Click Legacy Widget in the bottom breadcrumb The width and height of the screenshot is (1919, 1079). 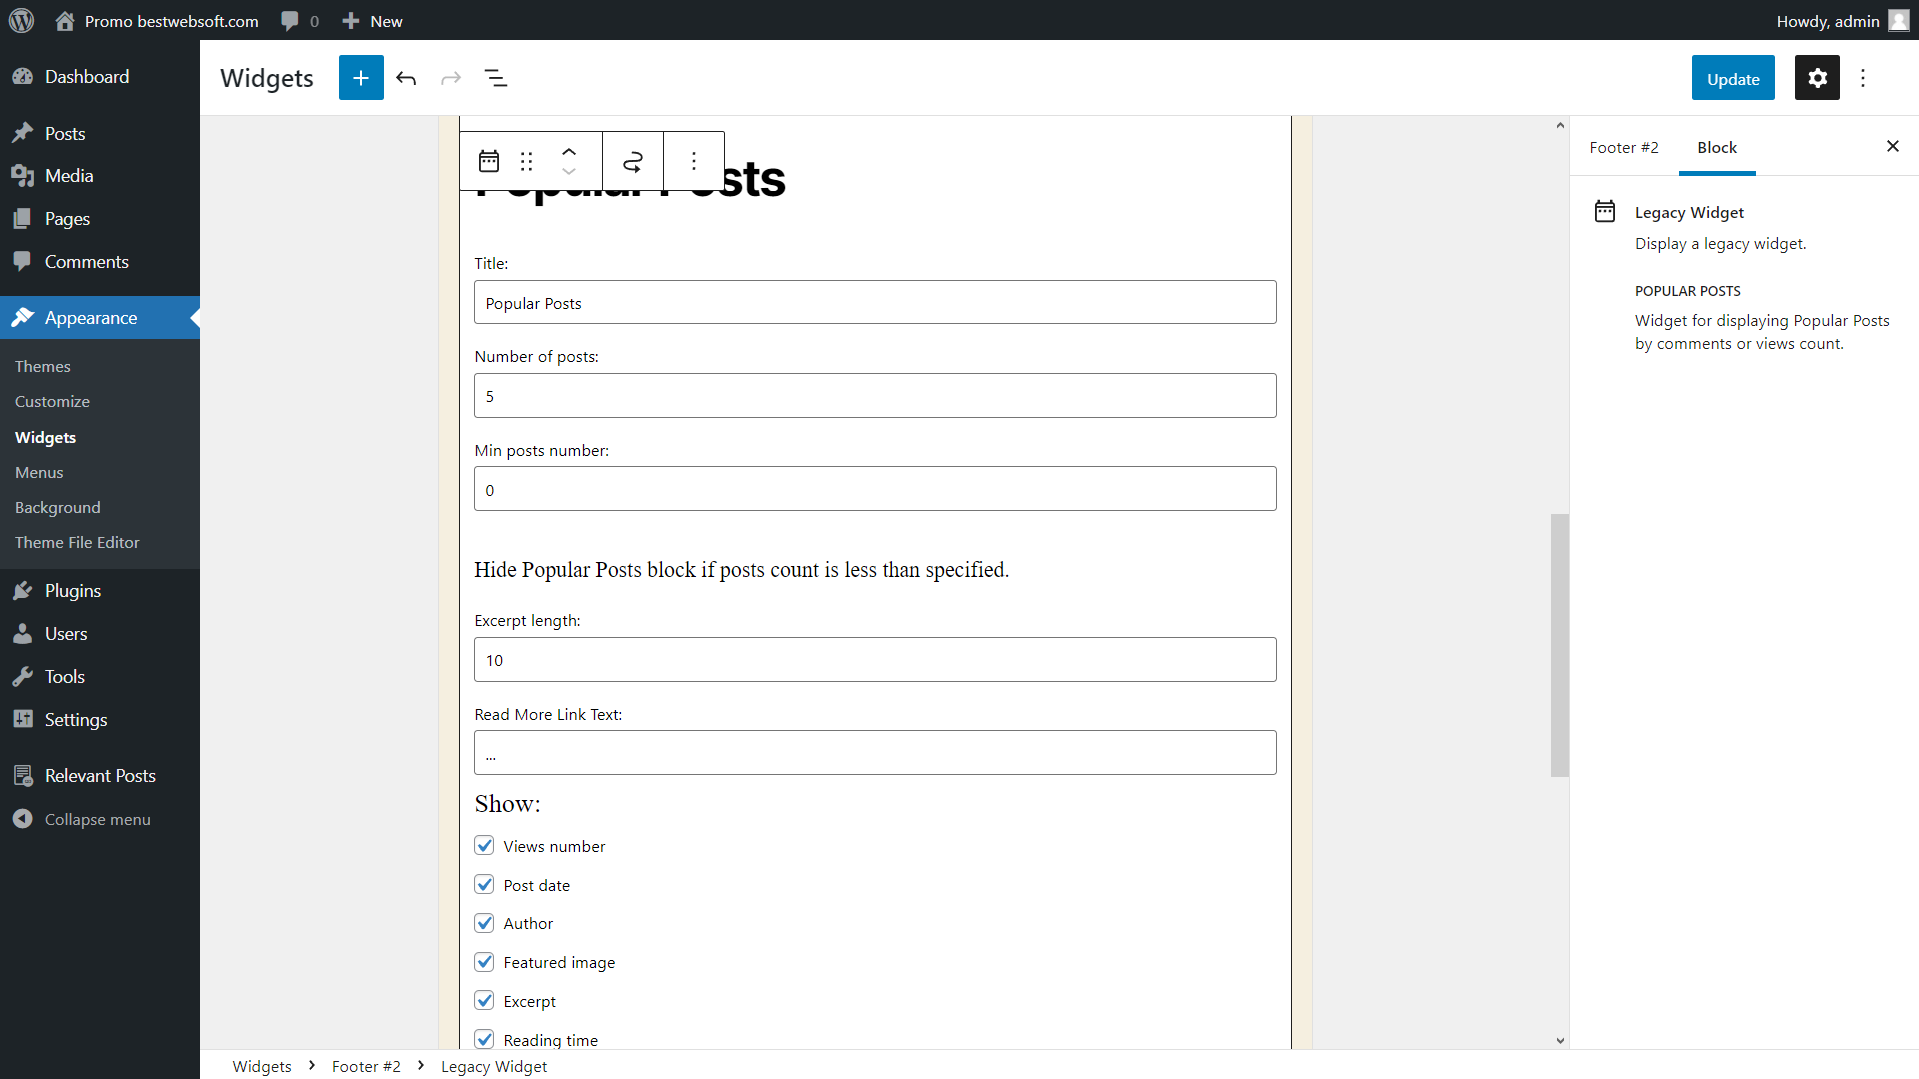pos(494,1066)
